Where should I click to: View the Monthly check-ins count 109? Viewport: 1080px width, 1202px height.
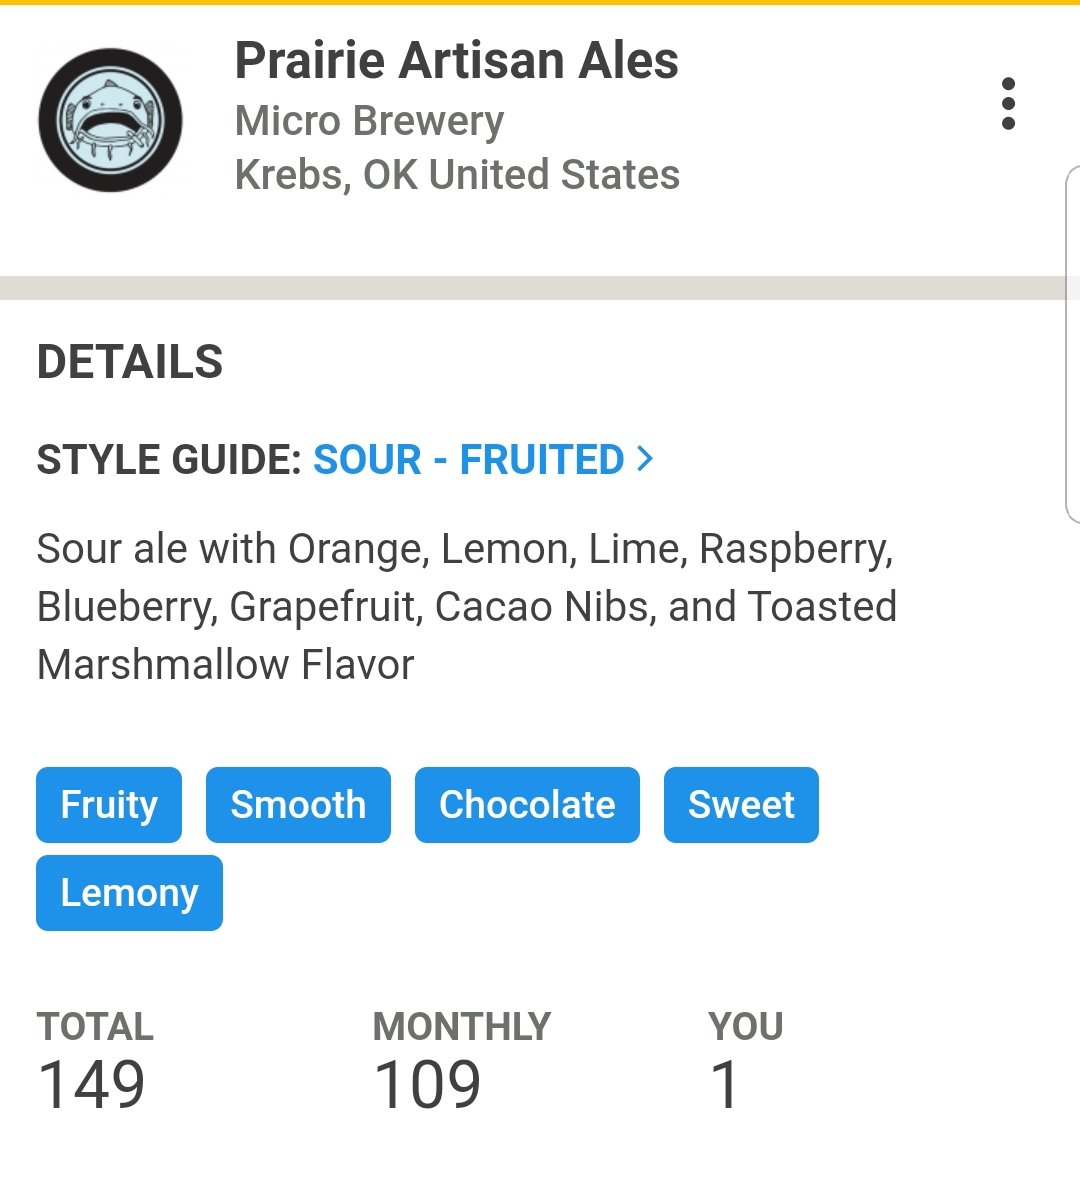click(x=427, y=1085)
